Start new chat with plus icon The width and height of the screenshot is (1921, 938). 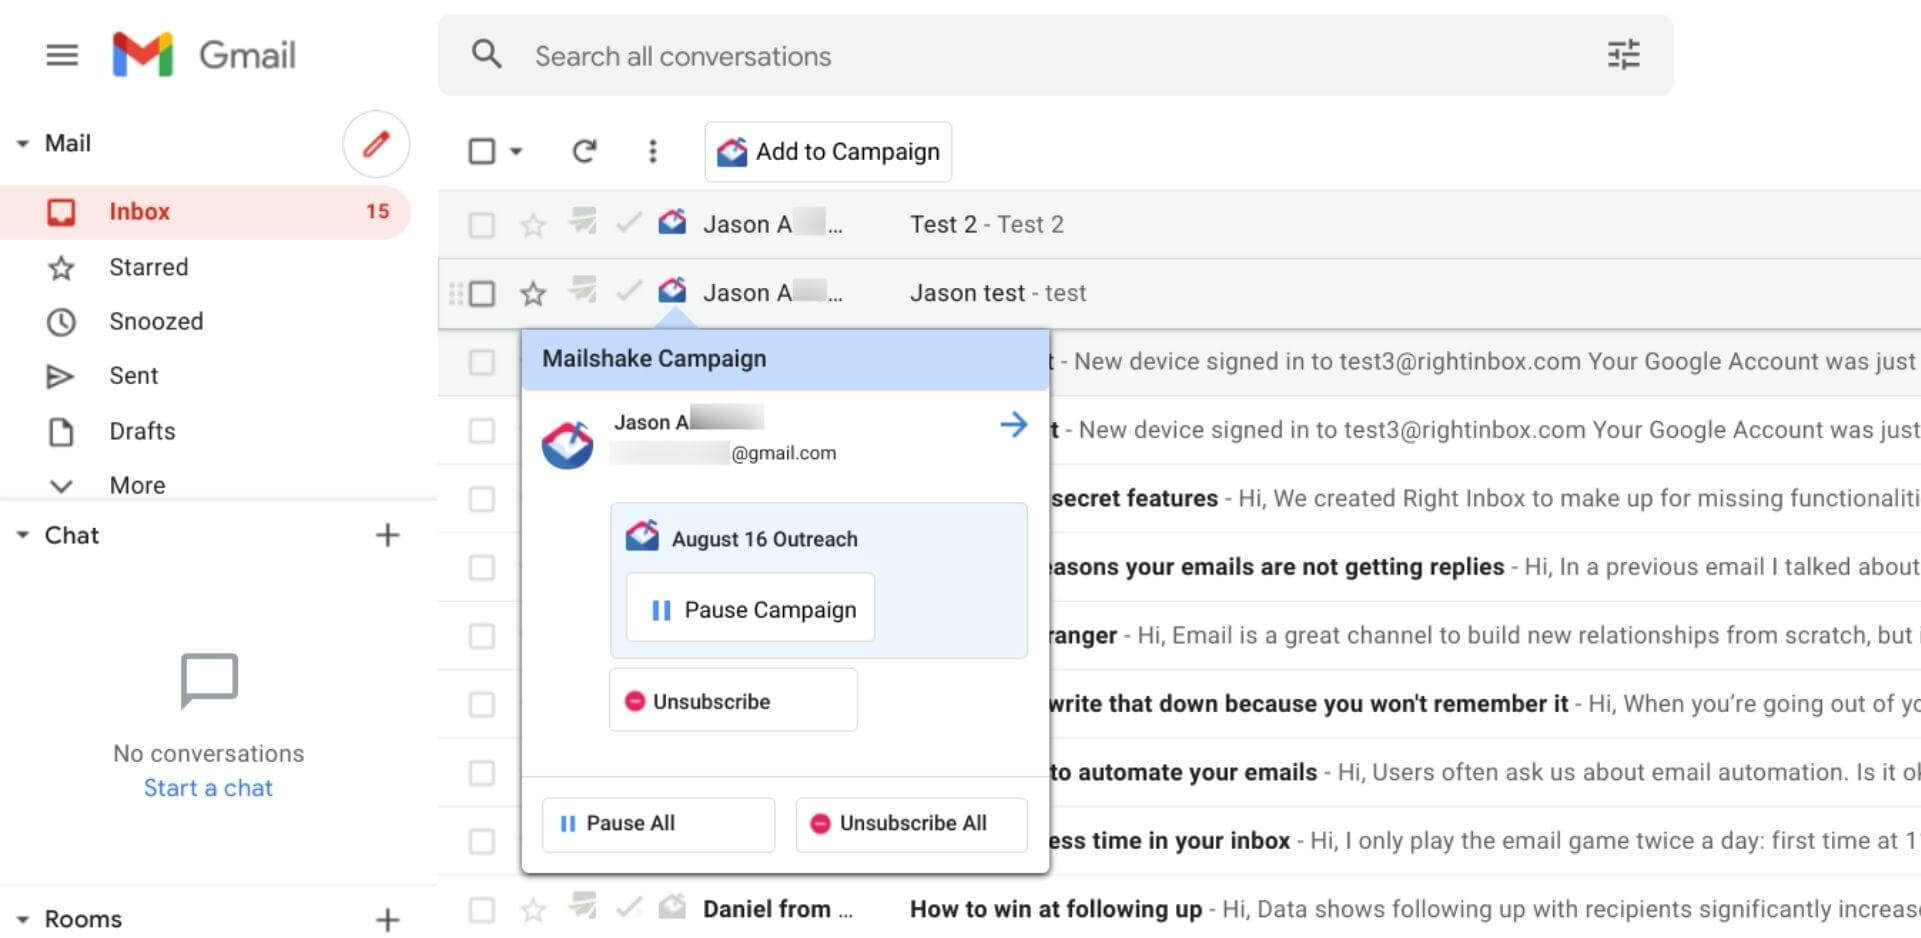(387, 535)
